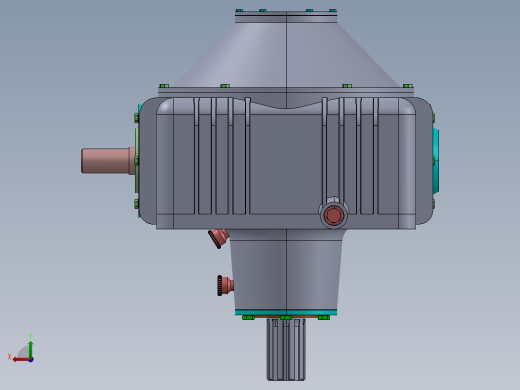Select the flat center panel of ribbed housing
The width and height of the screenshot is (520, 390).
click(x=286, y=163)
